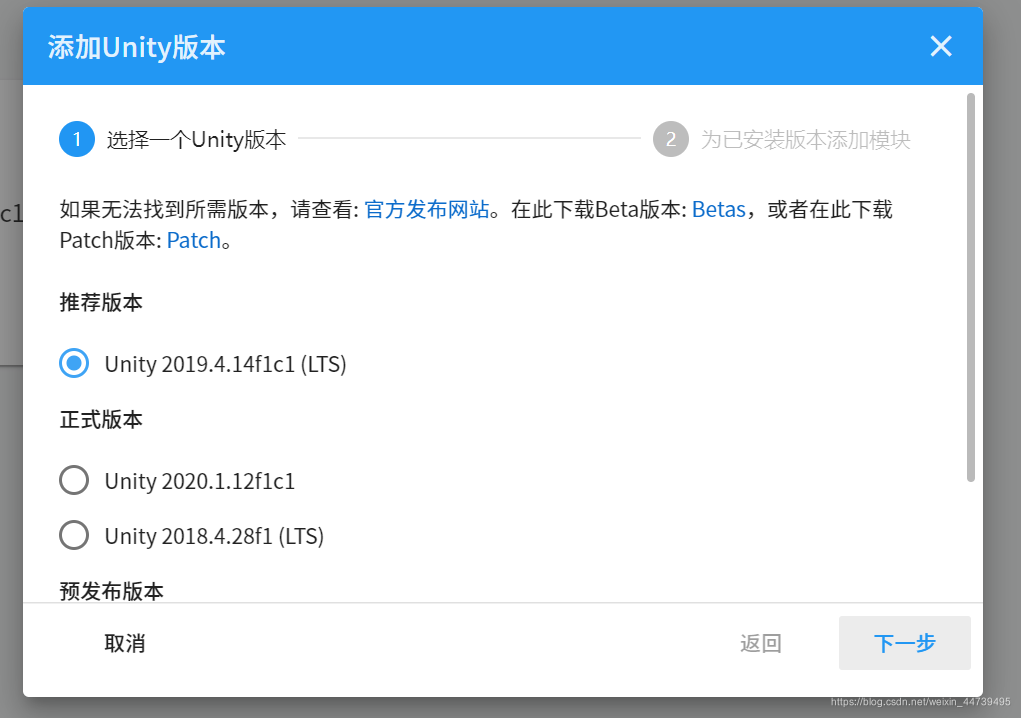1021x718 pixels.
Task: Click the dialog's vertical scrollbar thumb
Action: click(970, 287)
